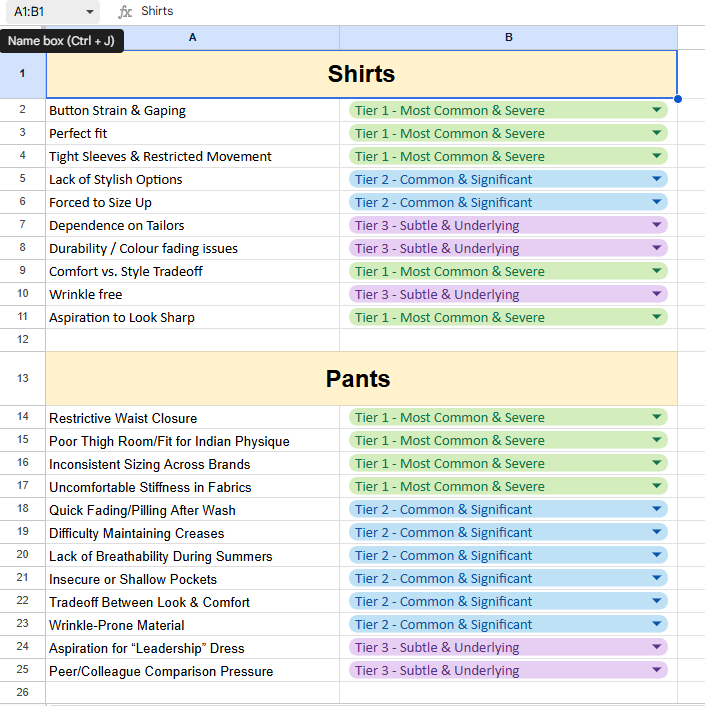Select the row 26 header
Image resolution: width=705 pixels, height=706 pixels.
pyautogui.click(x=22, y=692)
